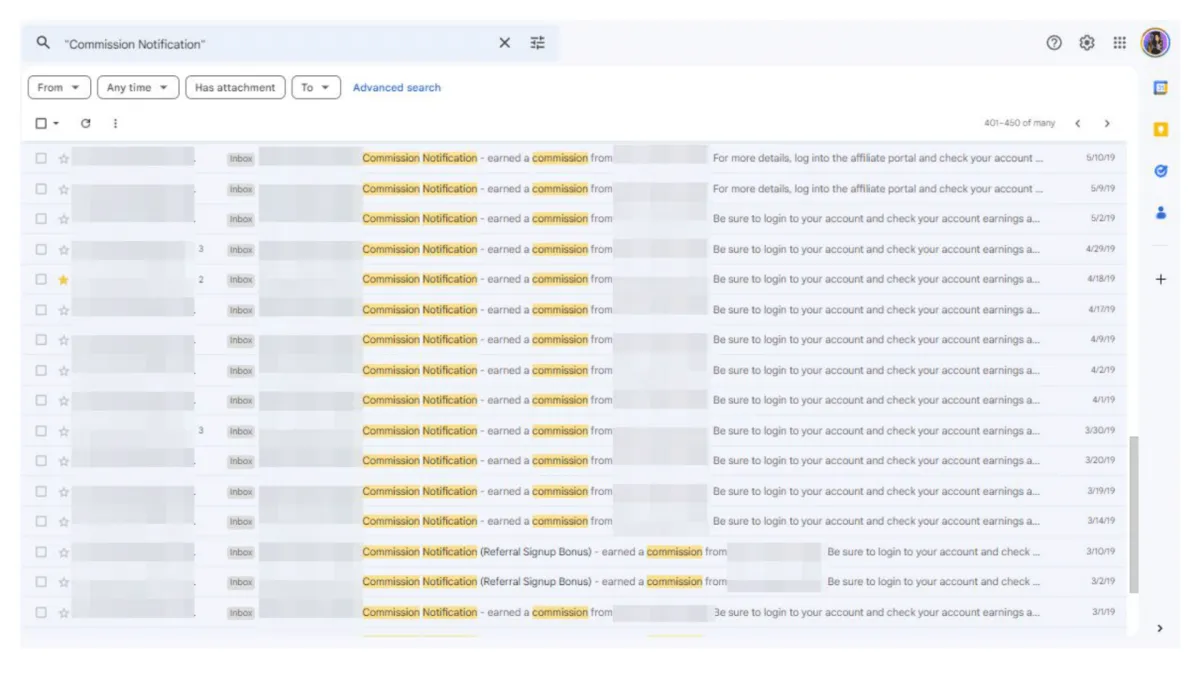Click the 401-450 of many count
Image resolution: width=1200 pixels, height=675 pixels.
coord(1019,123)
